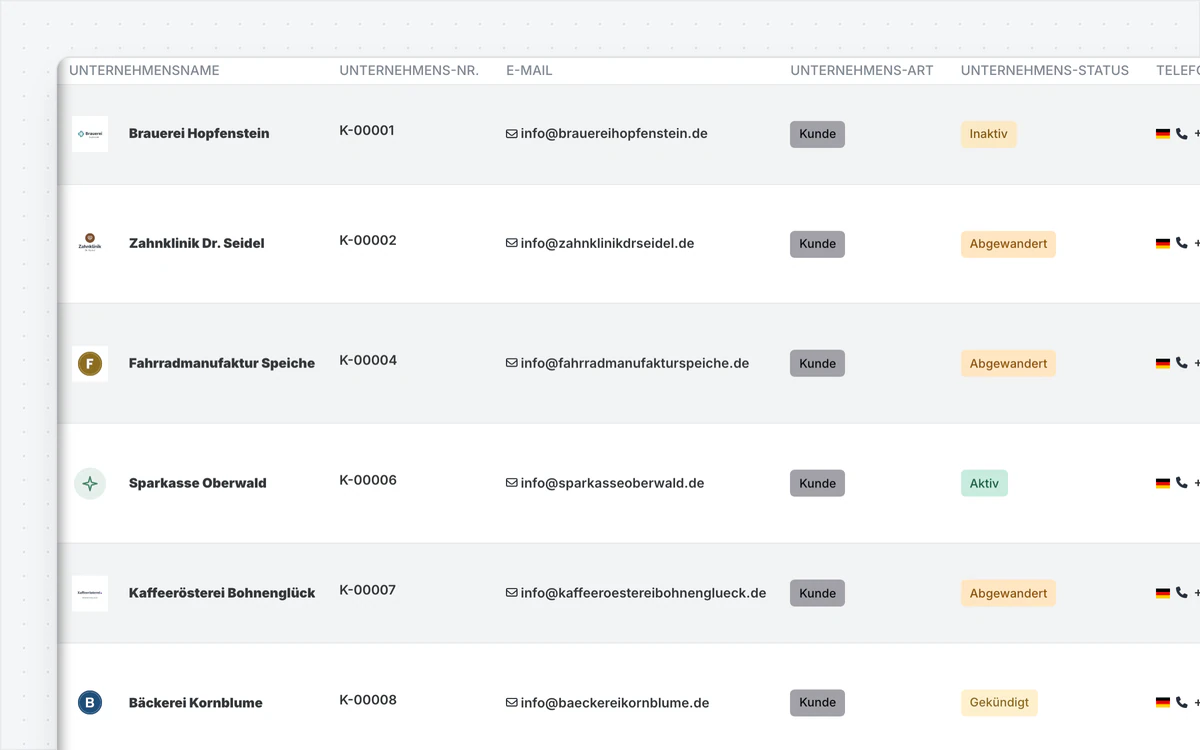Open the Kaffeerösterei Bohnenglück company name

222,594
